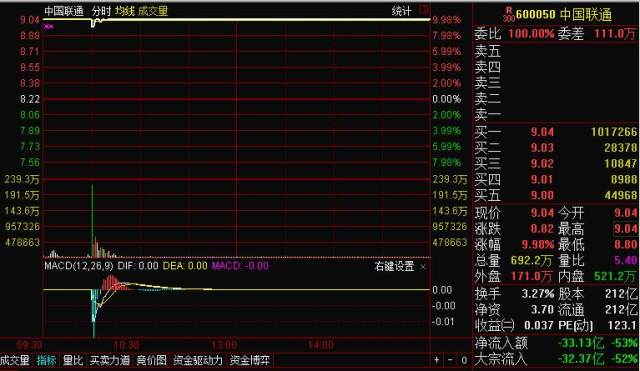The width and height of the screenshot is (640, 371).
Task: Click the 13:00 time axis label
Action: (x=224, y=345)
